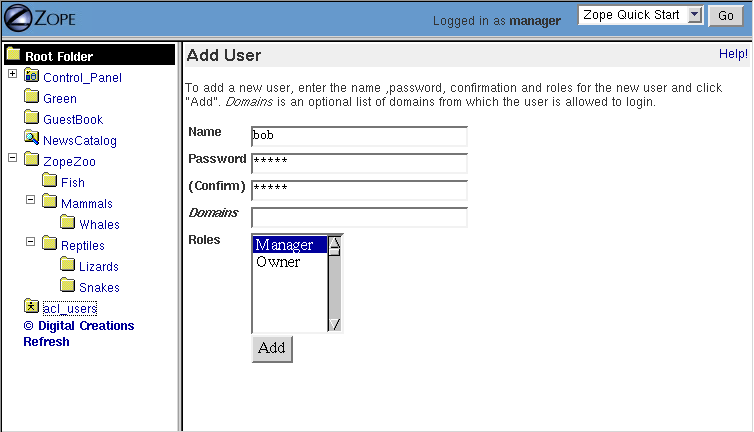Click the Go button
The width and height of the screenshot is (754, 432).
726,16
